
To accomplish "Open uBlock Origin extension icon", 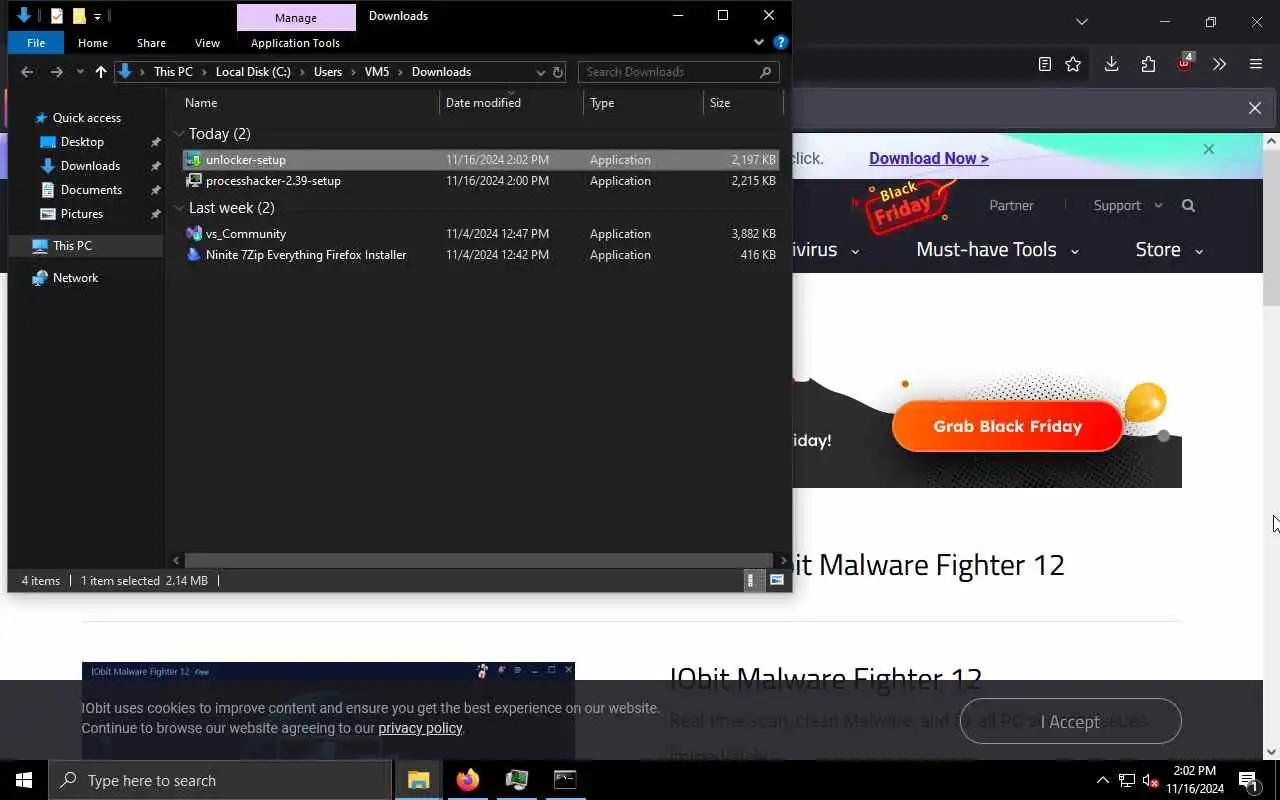I will 1185,63.
